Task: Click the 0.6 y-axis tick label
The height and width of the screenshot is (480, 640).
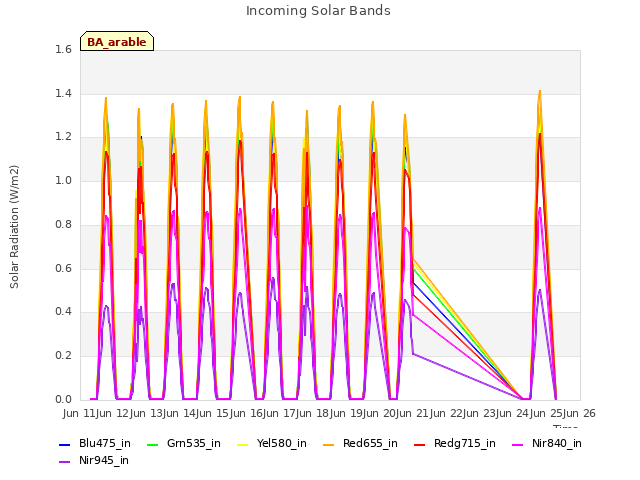Action: coord(63,268)
